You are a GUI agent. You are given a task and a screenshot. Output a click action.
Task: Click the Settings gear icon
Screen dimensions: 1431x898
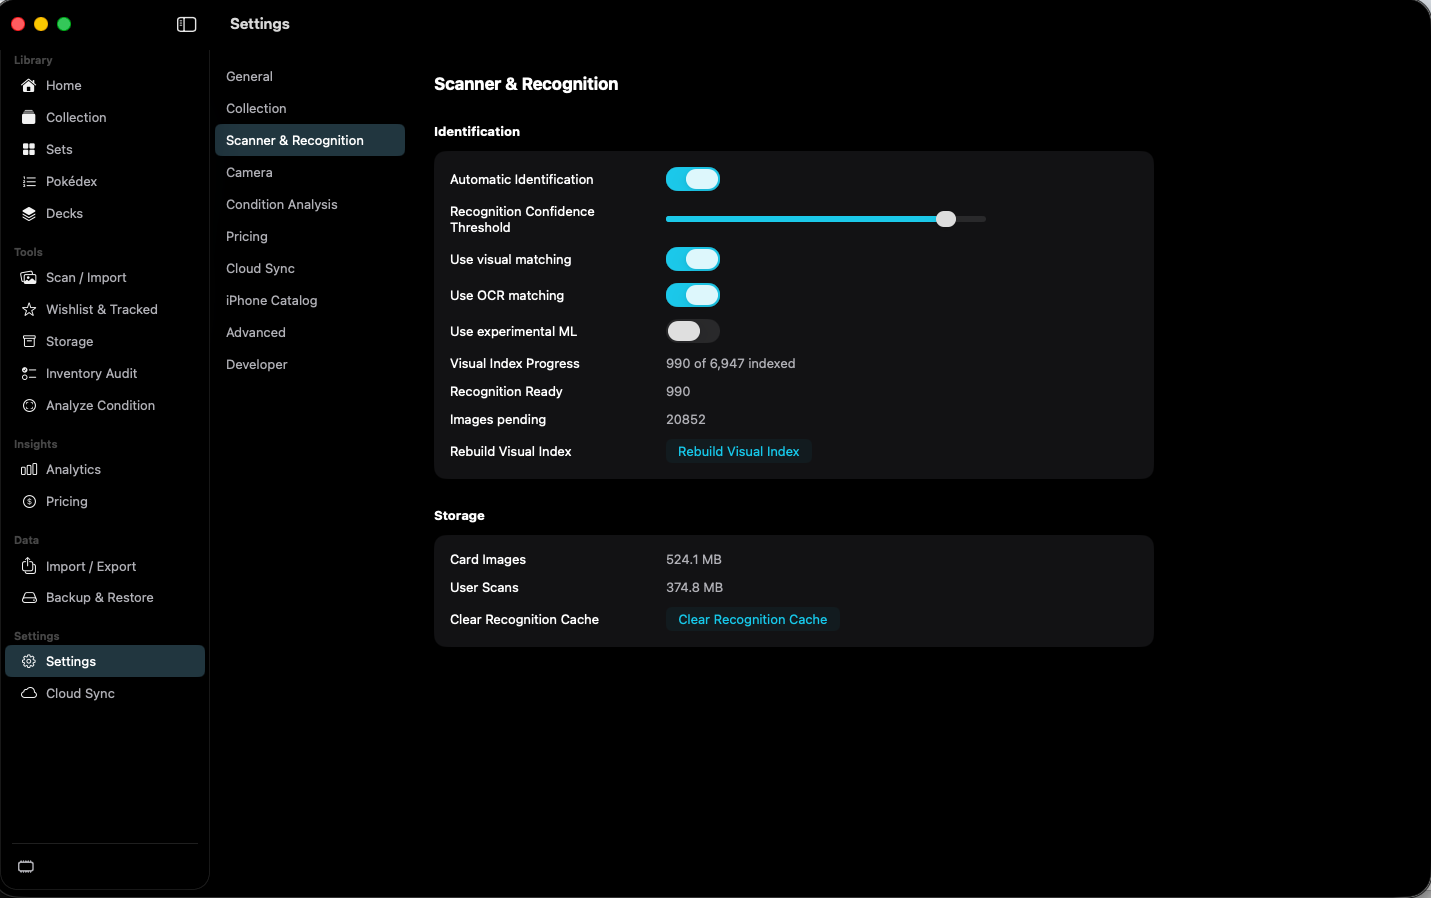tap(29, 661)
